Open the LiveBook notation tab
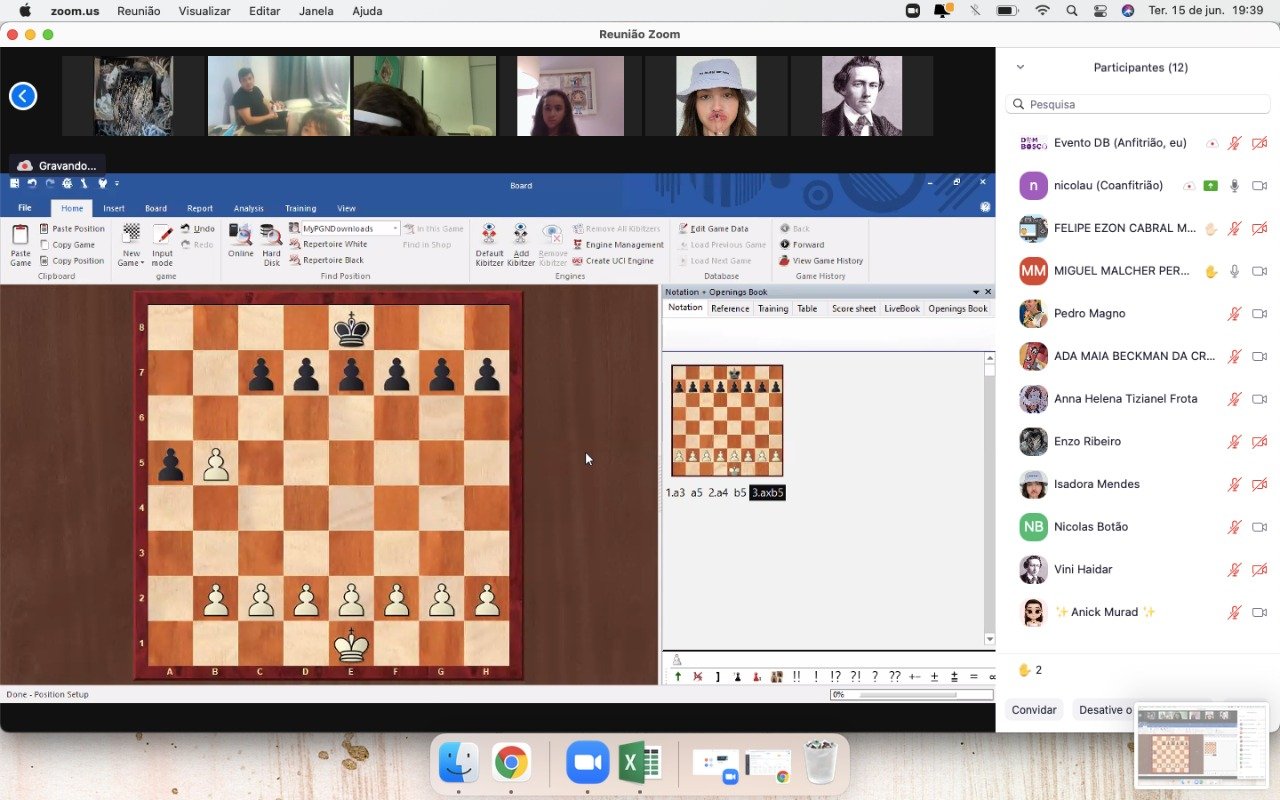Viewport: 1280px width, 800px height. point(902,309)
